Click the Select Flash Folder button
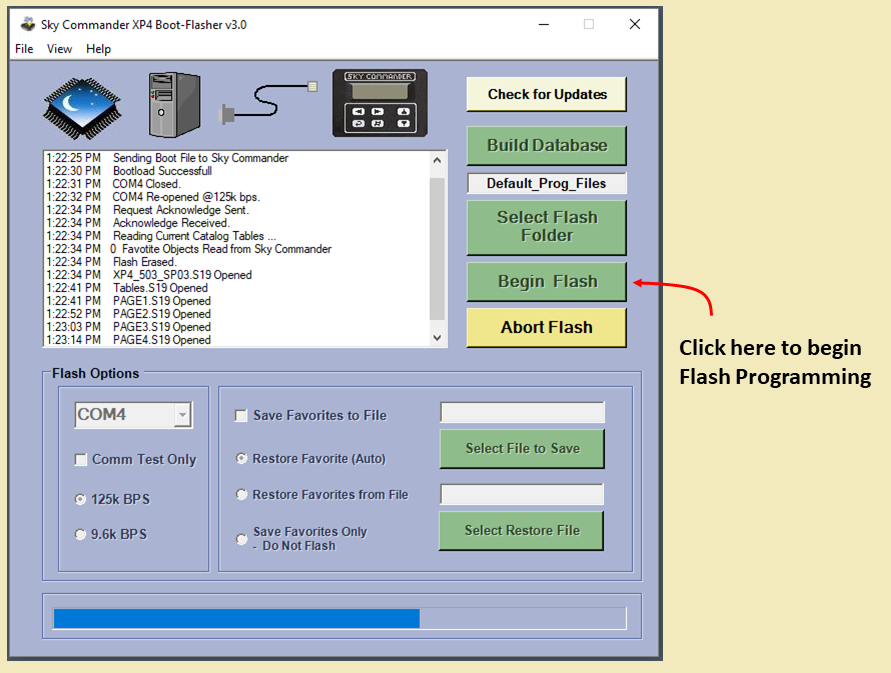The height and width of the screenshot is (673, 891). coord(547,227)
